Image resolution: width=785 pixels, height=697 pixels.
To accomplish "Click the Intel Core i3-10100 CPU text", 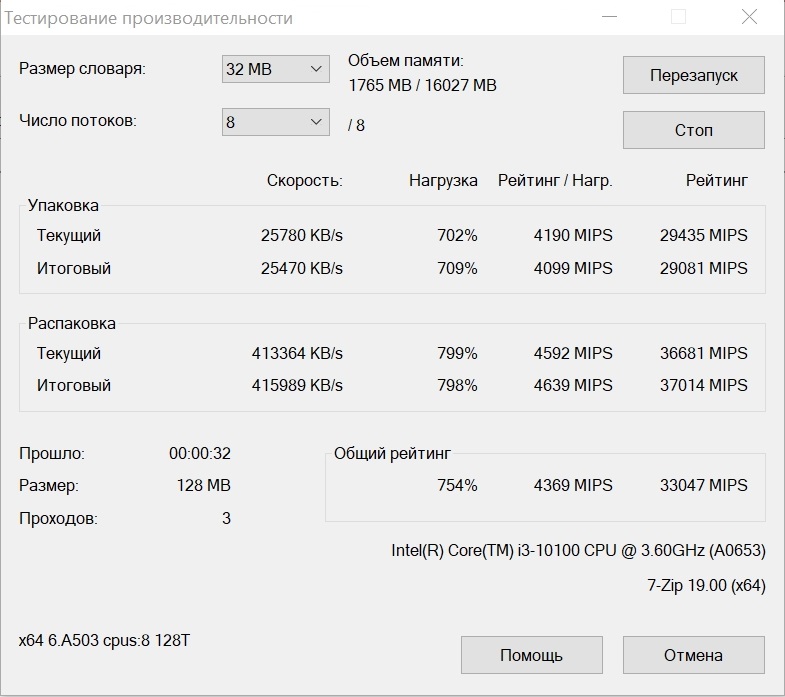I will click(x=578, y=550).
